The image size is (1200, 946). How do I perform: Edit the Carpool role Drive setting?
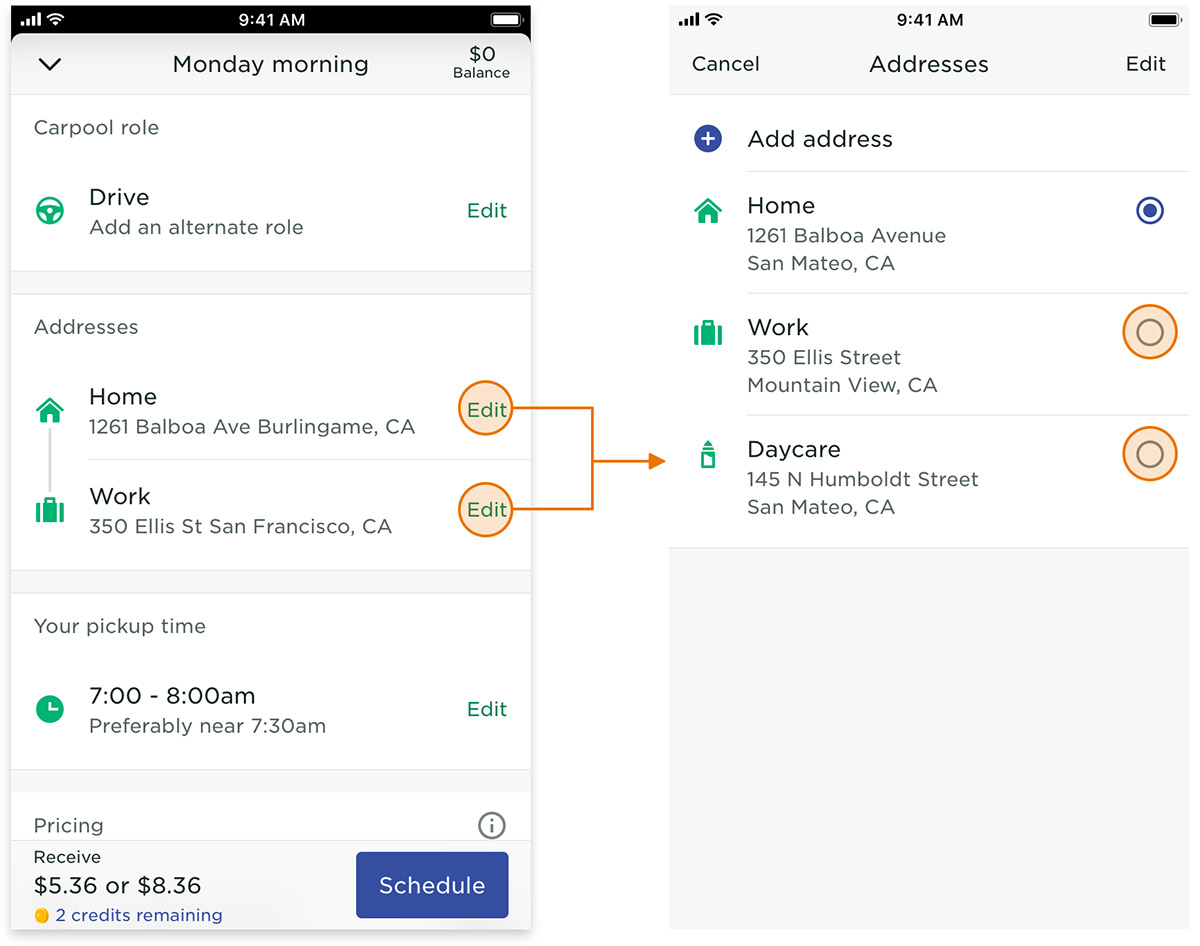point(487,211)
